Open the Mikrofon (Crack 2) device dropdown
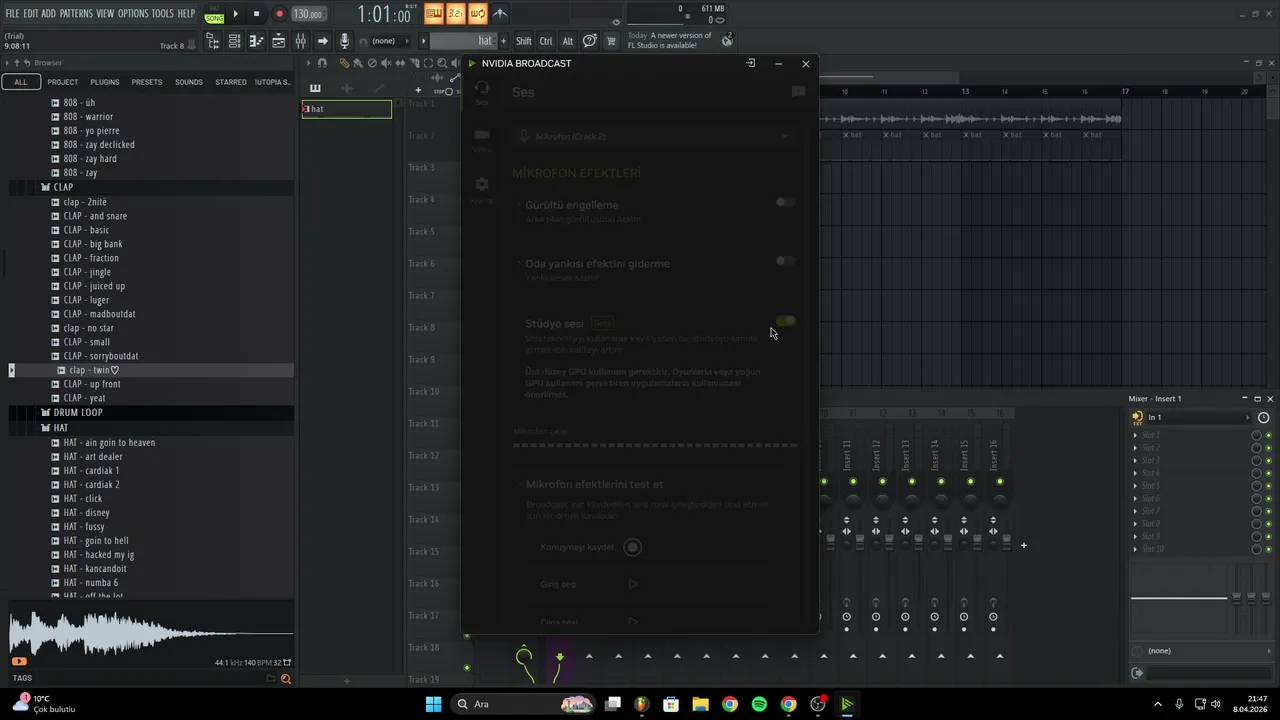This screenshot has width=1280, height=720. click(654, 136)
